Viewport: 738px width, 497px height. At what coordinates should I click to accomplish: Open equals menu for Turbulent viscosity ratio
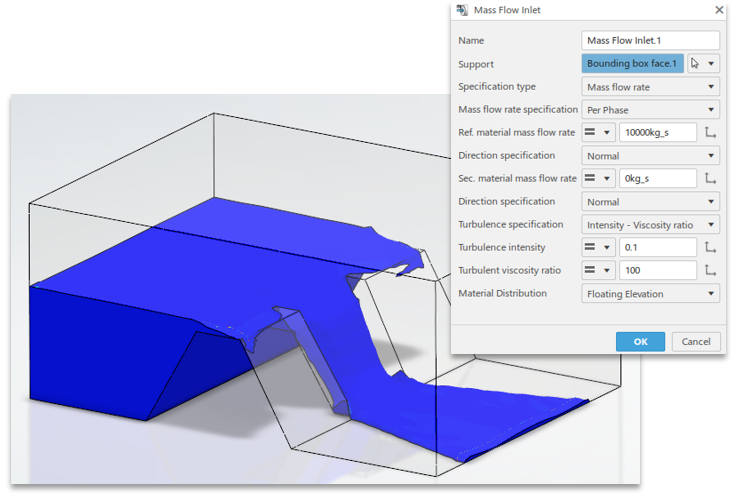598,270
